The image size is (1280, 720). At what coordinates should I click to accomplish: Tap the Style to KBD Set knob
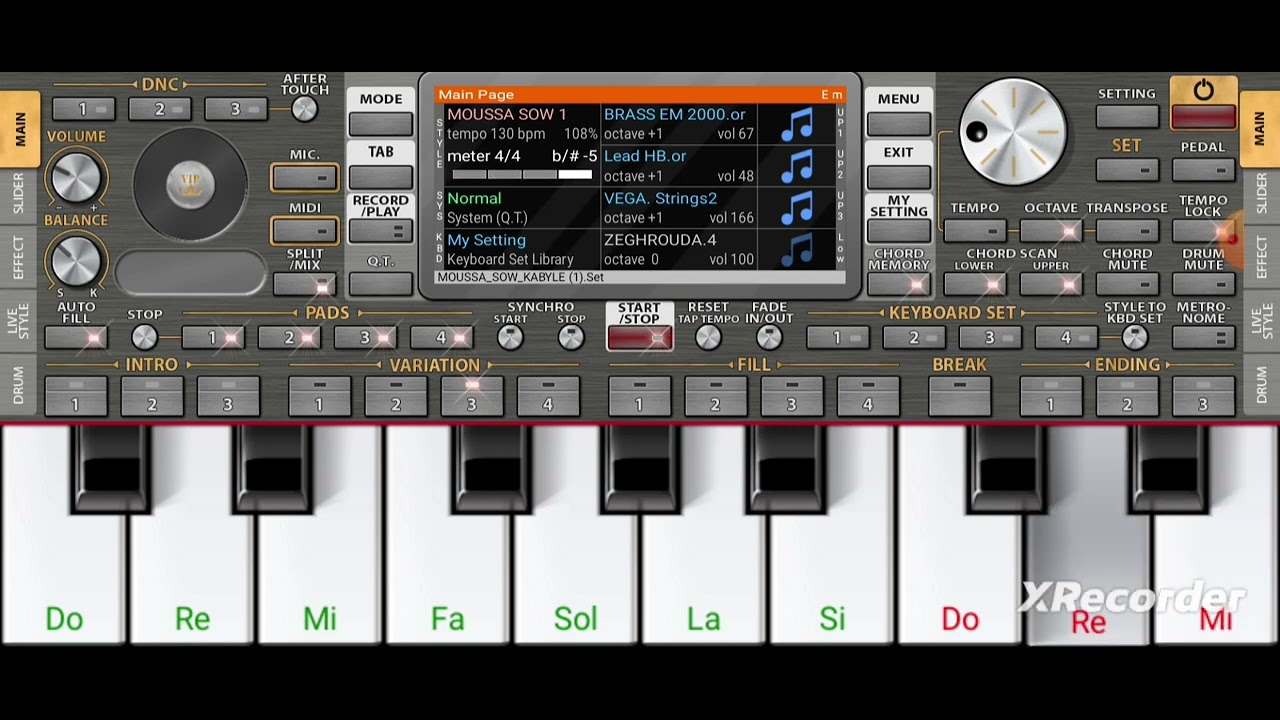(1134, 337)
